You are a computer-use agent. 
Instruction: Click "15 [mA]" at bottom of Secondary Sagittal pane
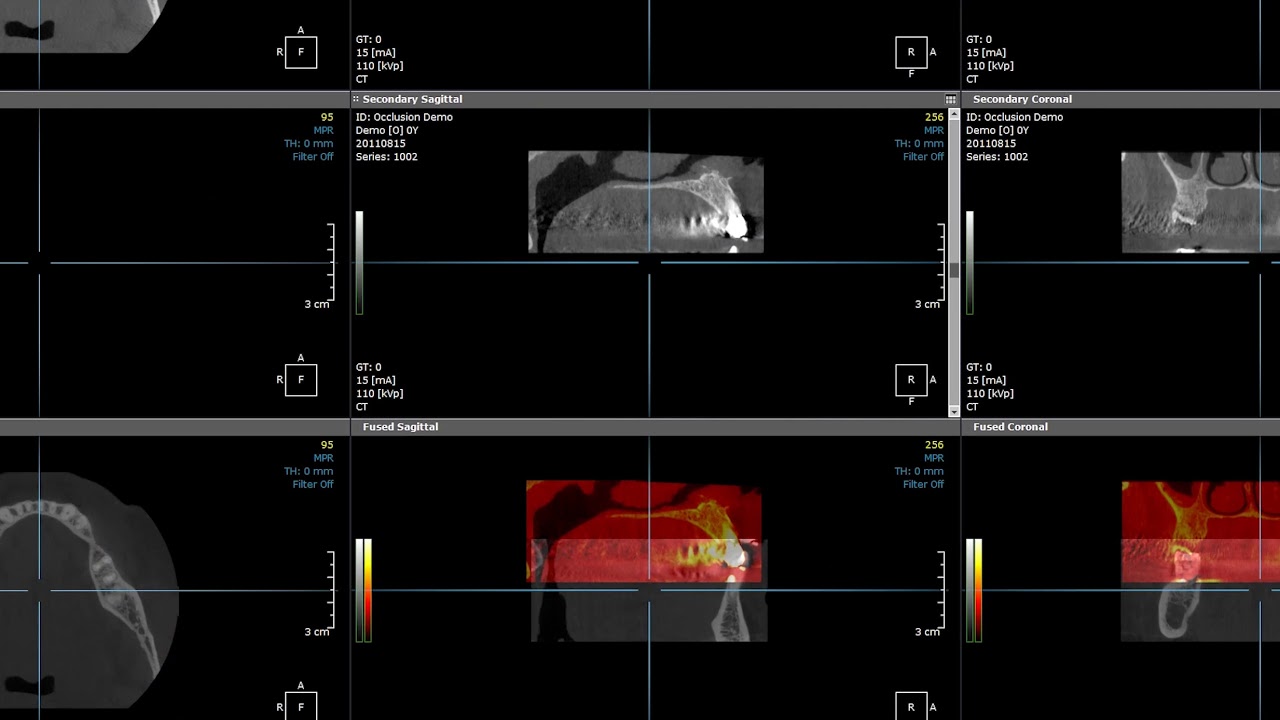[x=375, y=380]
